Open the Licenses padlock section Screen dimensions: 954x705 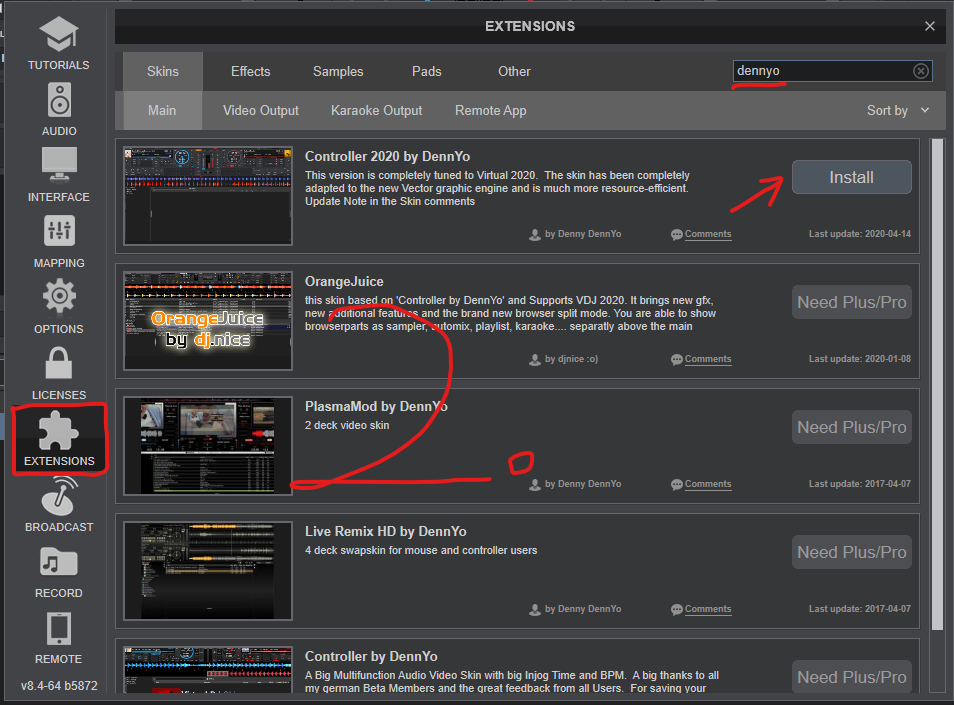tap(58, 373)
